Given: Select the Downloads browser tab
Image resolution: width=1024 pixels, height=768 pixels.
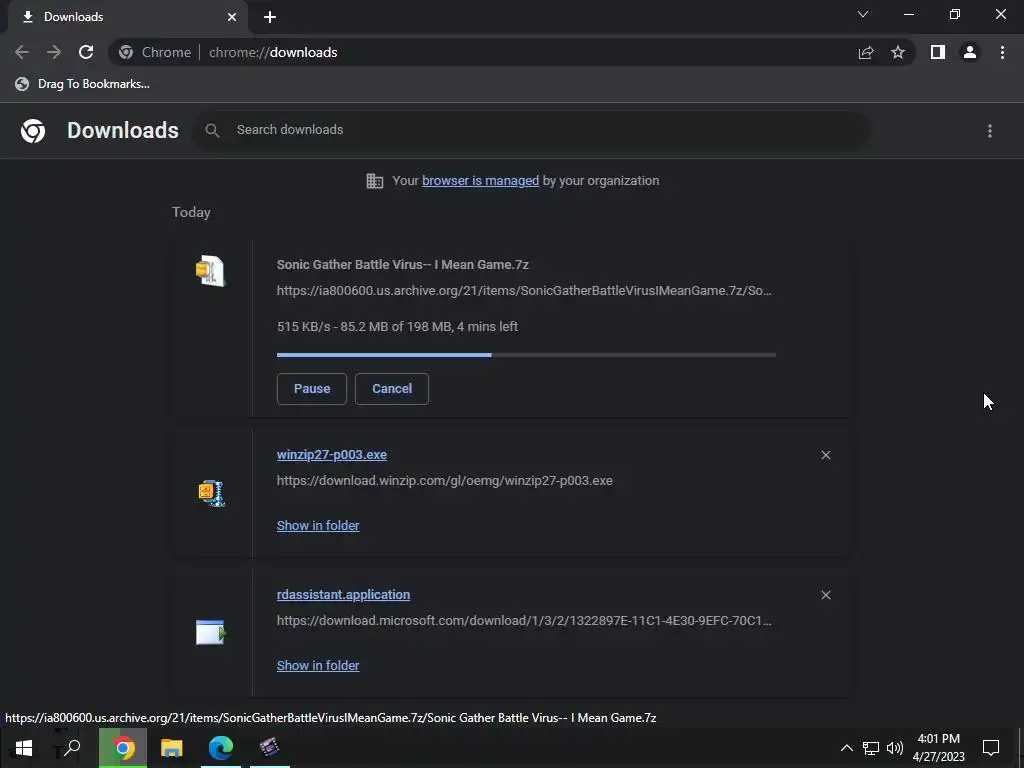Looking at the screenshot, I should 127,17.
